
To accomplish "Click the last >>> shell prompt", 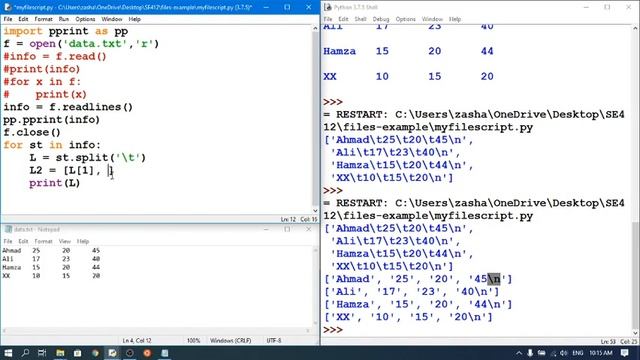I will [x=333, y=330].
